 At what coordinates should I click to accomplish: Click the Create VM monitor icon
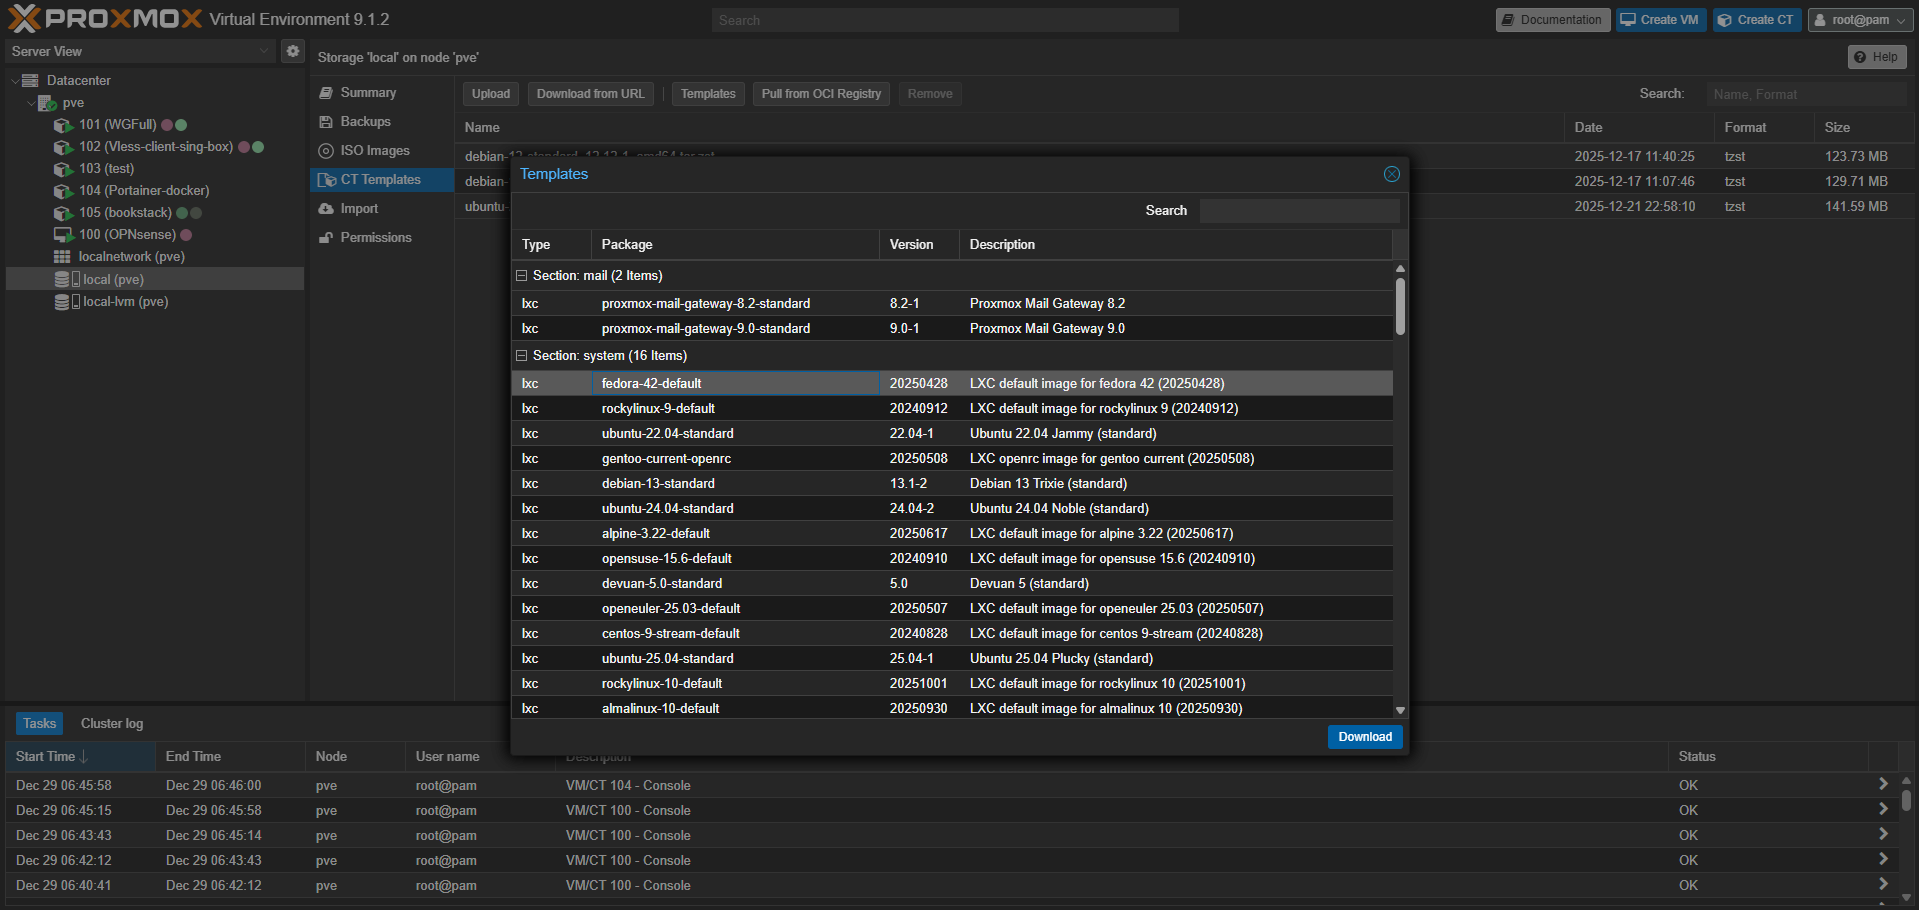1628,20
